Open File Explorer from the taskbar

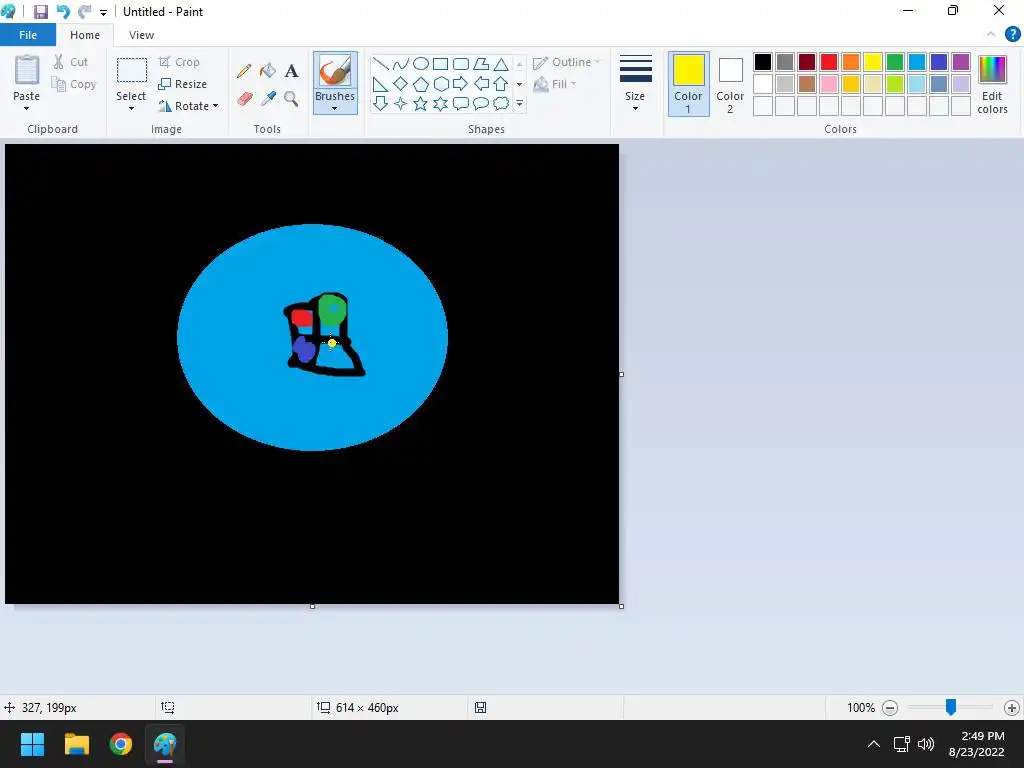pyautogui.click(x=76, y=744)
